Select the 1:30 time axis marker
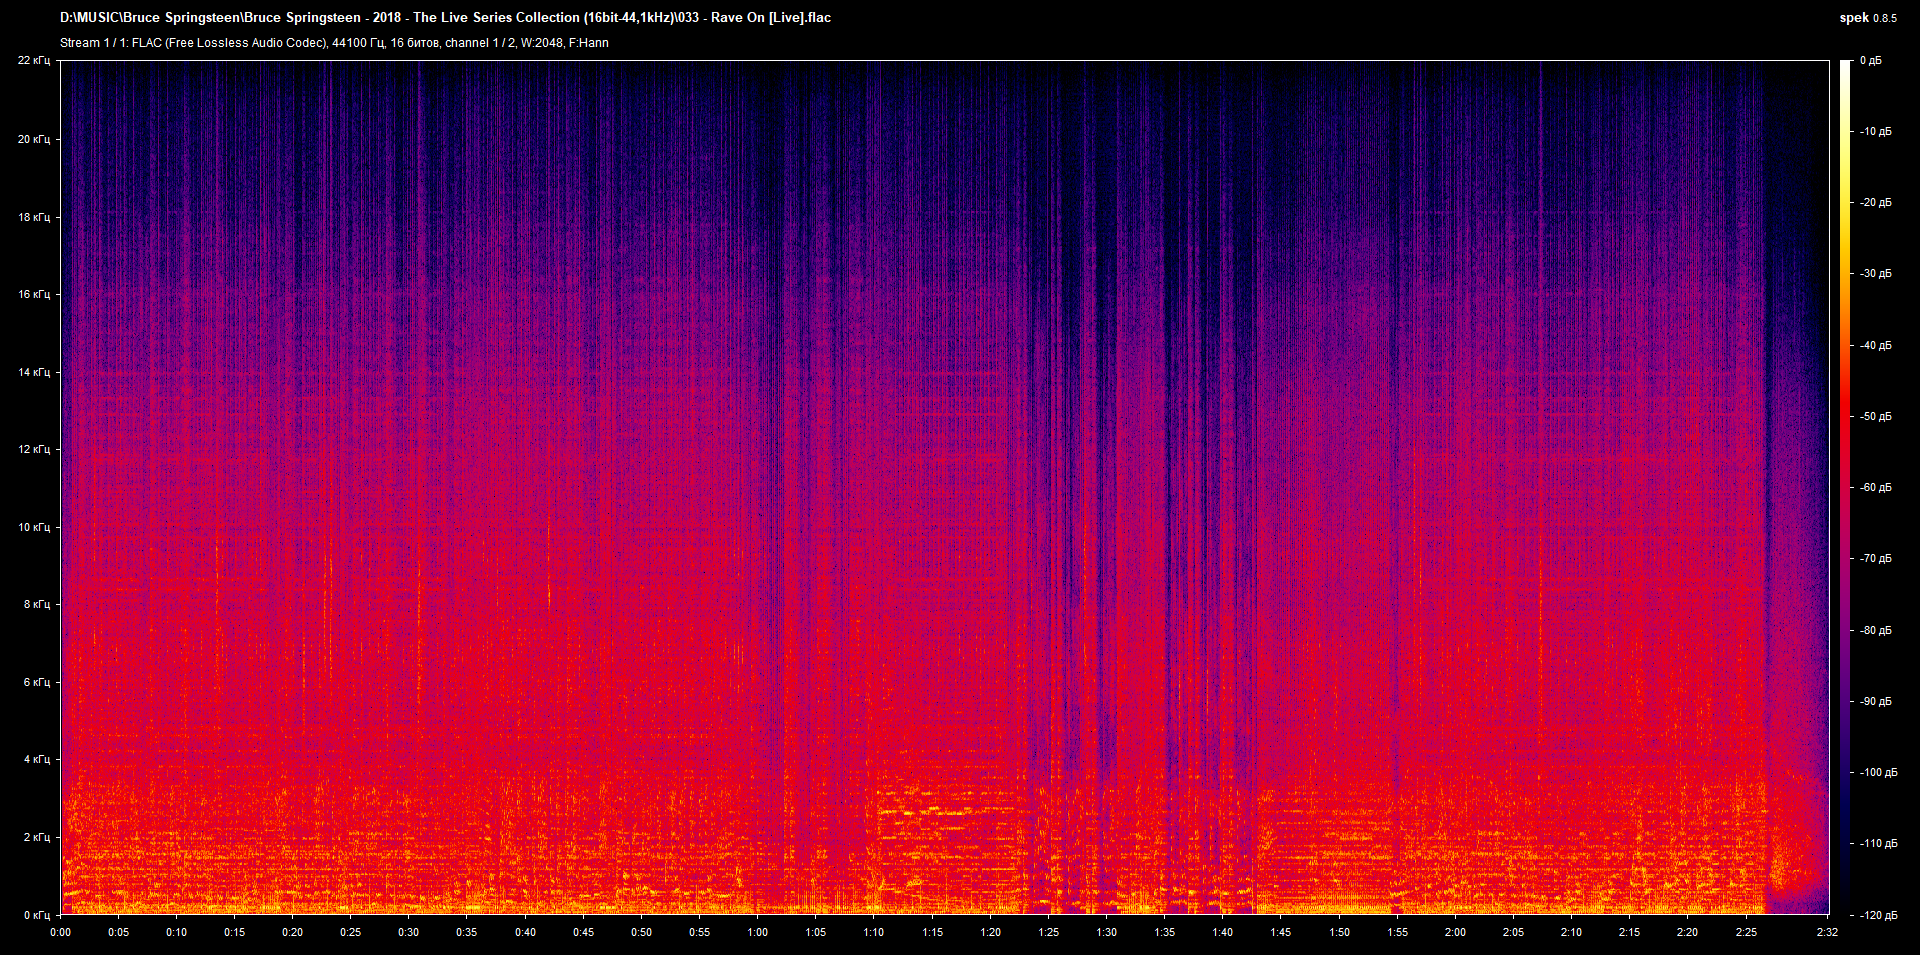Image resolution: width=1920 pixels, height=955 pixels. pos(1107,932)
